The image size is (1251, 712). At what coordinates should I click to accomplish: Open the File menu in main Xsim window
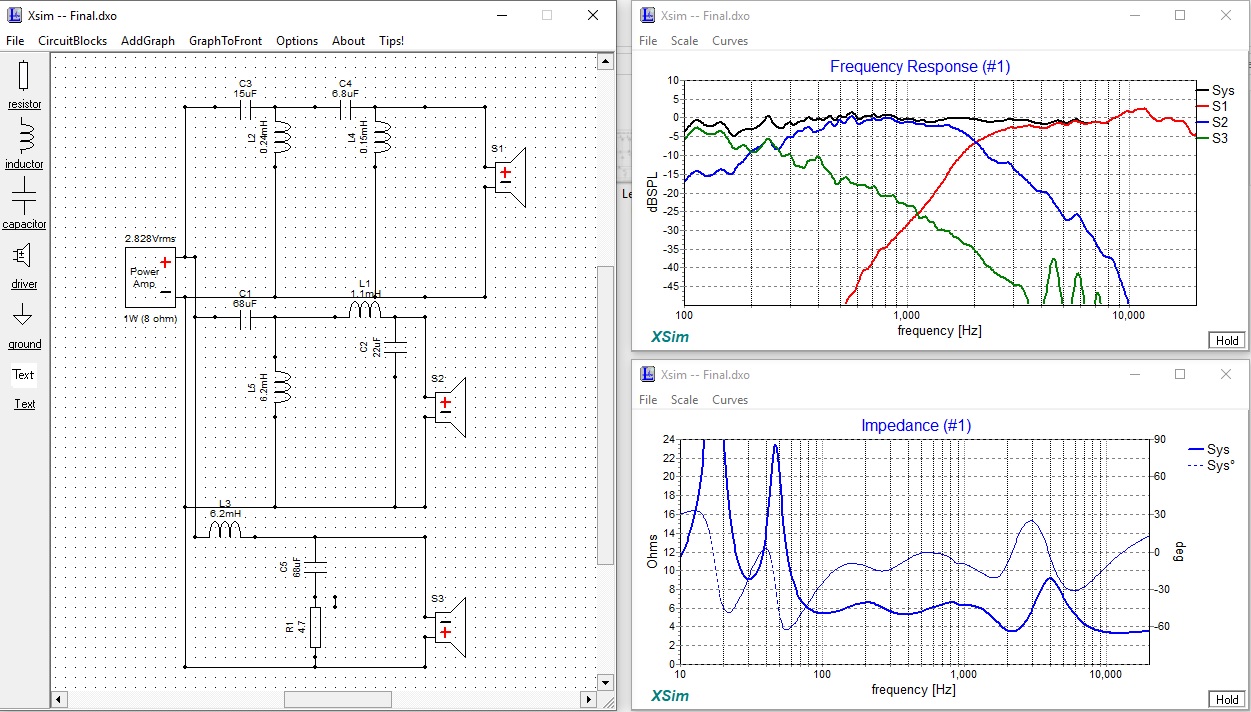[x=15, y=41]
